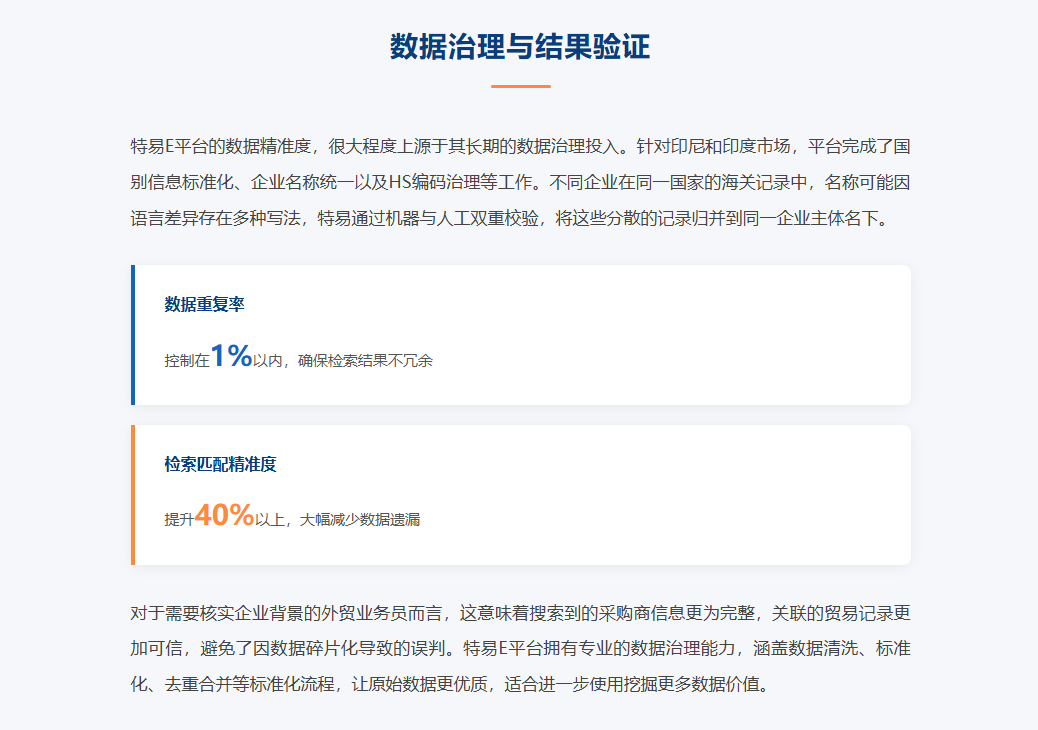Click the line starting 语言差异存在多种写法

511,218
